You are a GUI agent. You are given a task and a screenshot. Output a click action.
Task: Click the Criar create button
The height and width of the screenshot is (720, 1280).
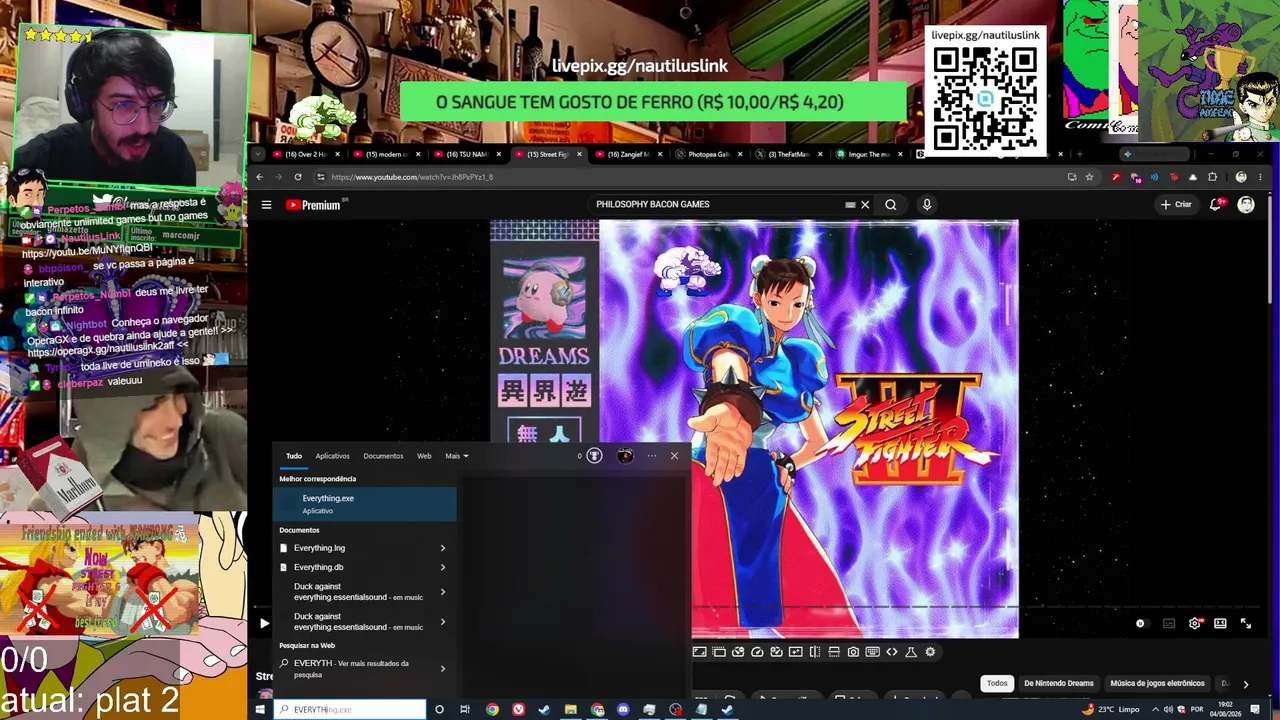[x=1176, y=205]
